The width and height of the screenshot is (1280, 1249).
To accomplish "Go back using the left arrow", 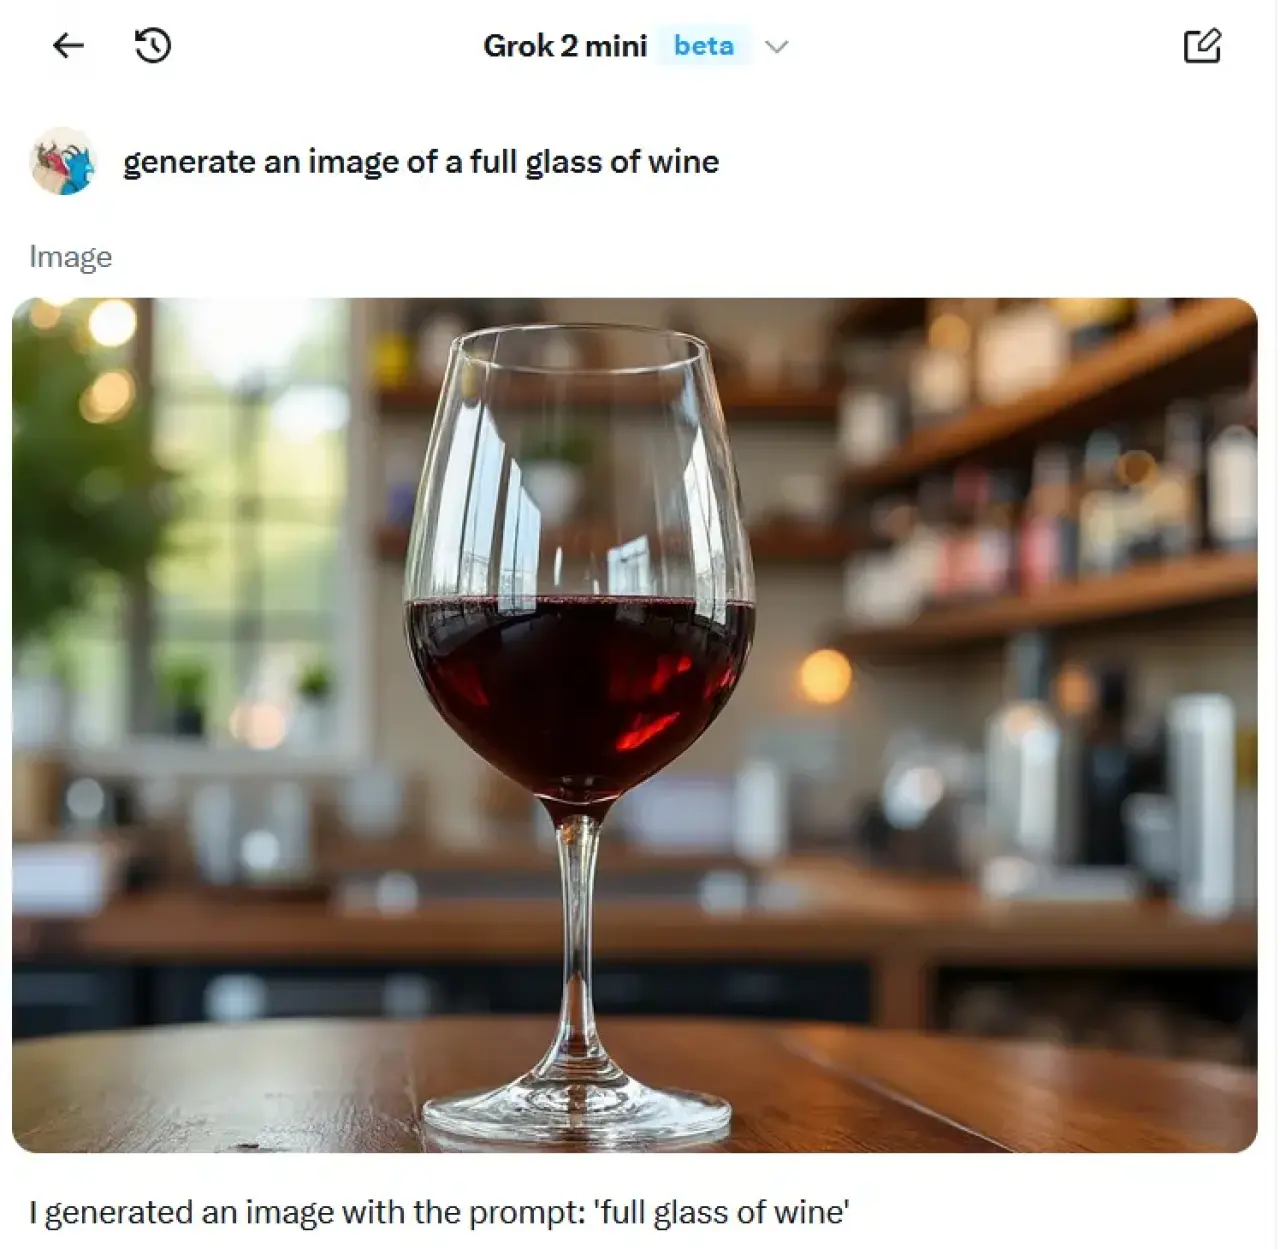I will click(x=68, y=45).
